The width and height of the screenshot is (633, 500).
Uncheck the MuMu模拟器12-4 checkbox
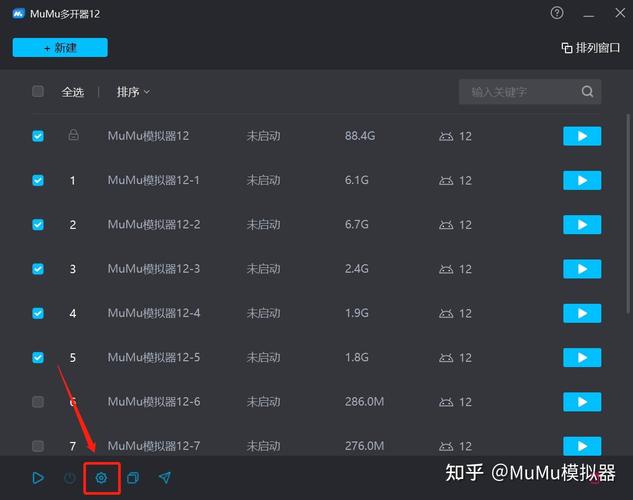click(x=38, y=313)
